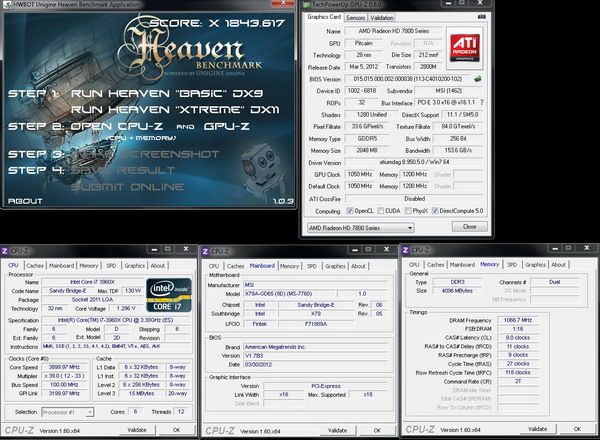This screenshot has height=440, width=600.
Task: Click Validate in CPU-Z CPU window
Action: pos(137,430)
